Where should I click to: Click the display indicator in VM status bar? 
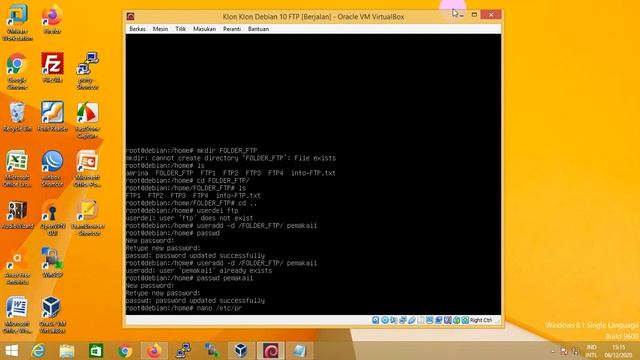[429, 320]
